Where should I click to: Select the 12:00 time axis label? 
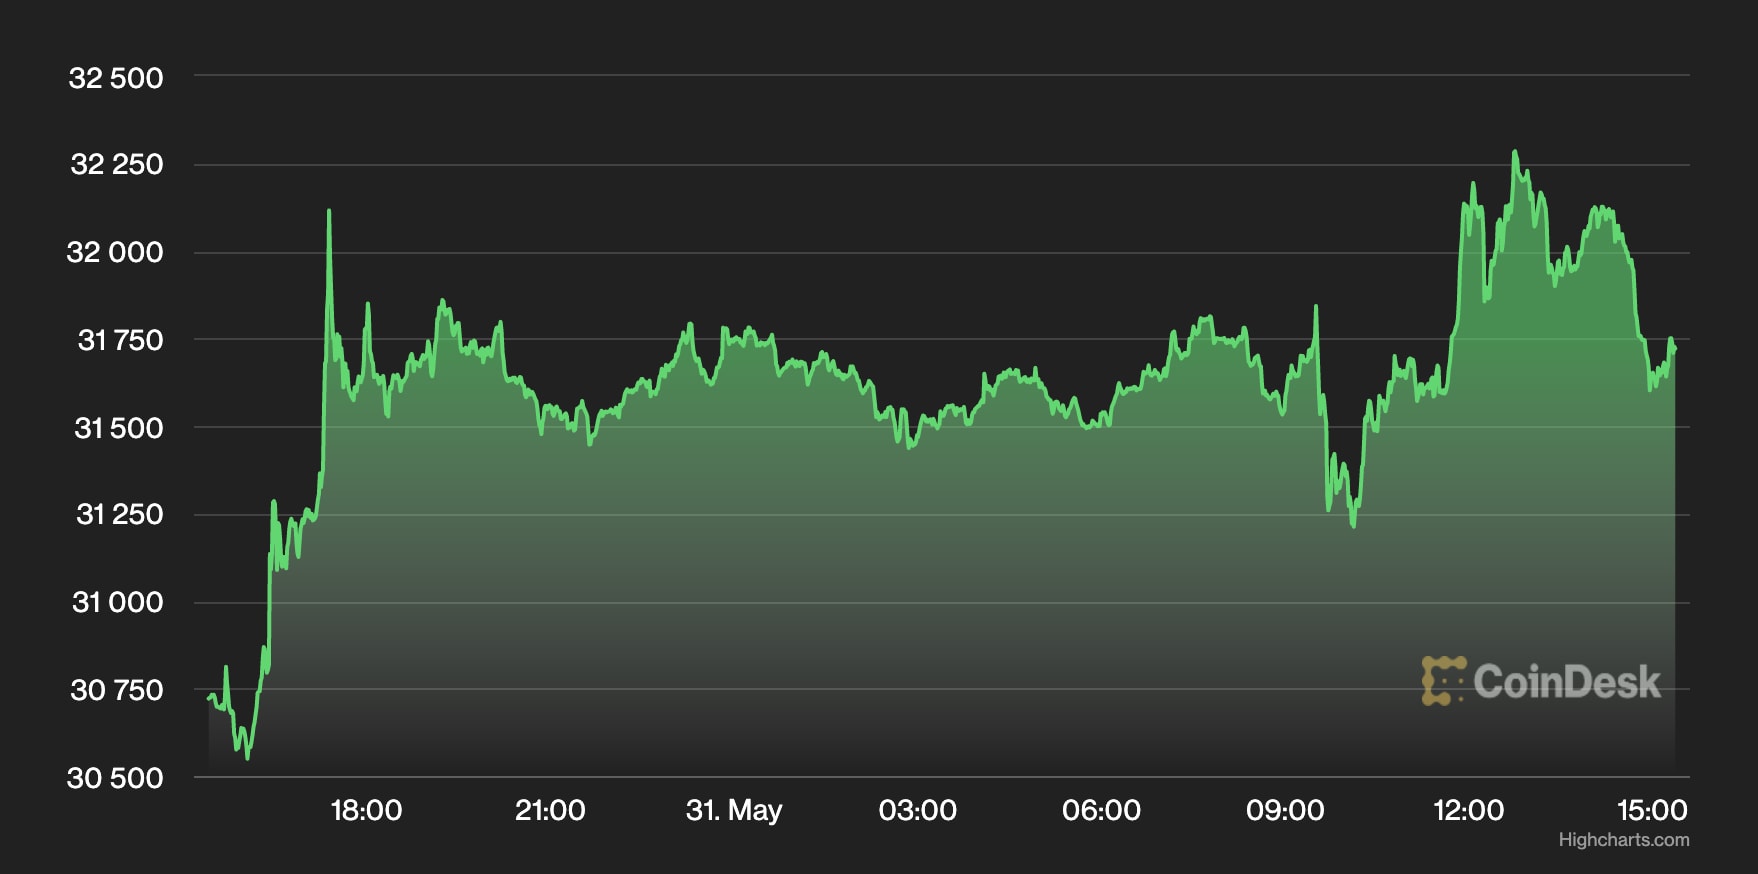click(1468, 810)
